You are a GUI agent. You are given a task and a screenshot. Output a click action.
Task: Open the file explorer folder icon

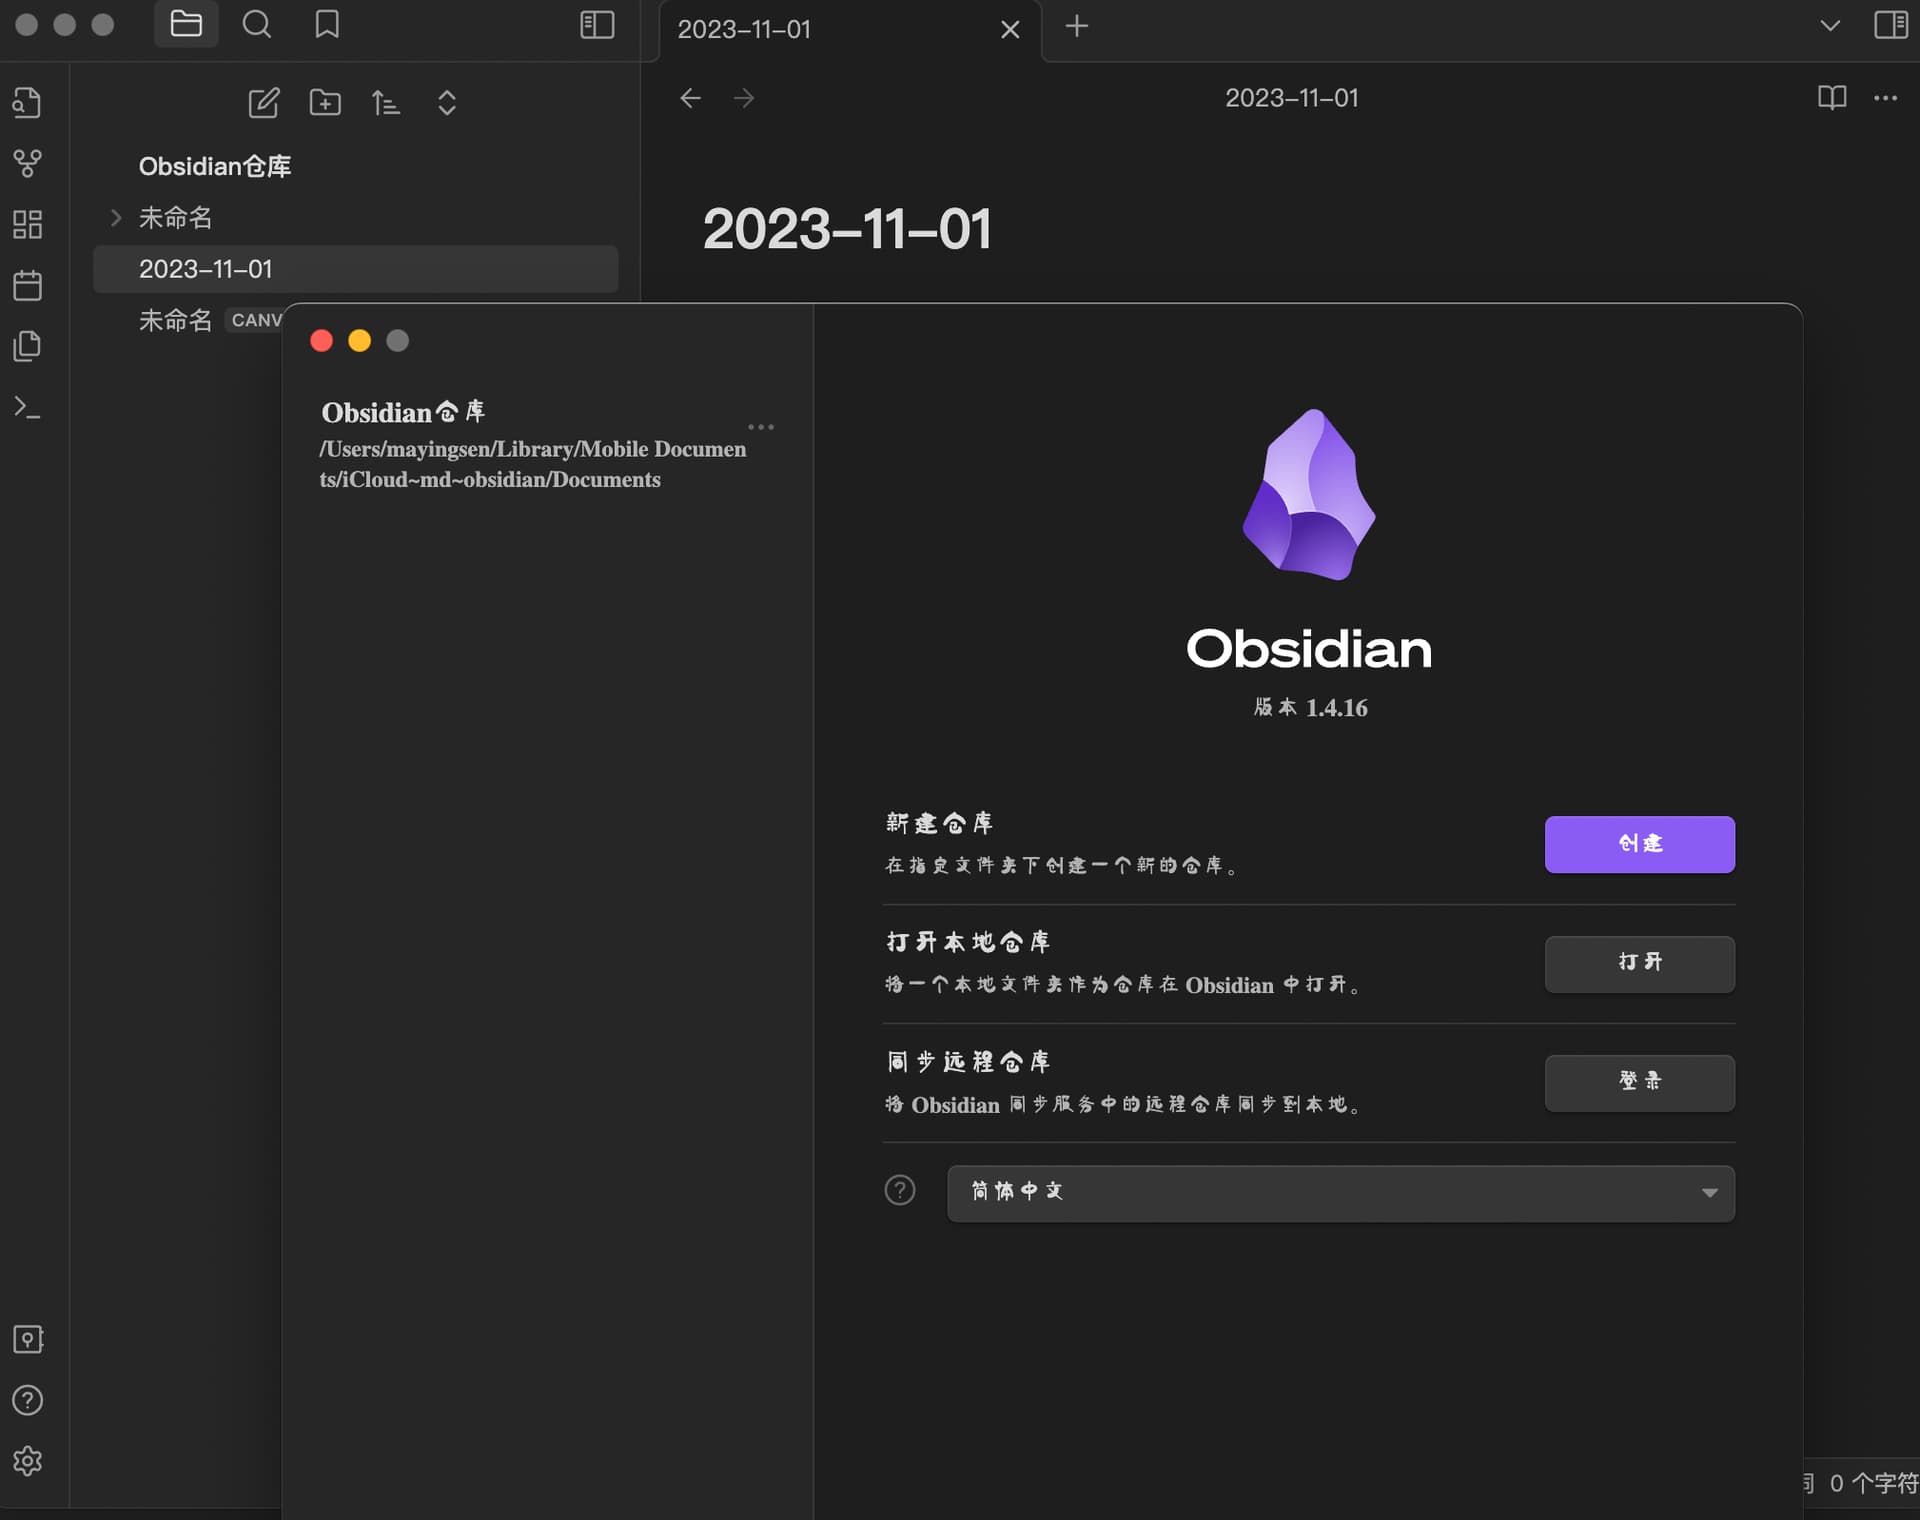186,24
